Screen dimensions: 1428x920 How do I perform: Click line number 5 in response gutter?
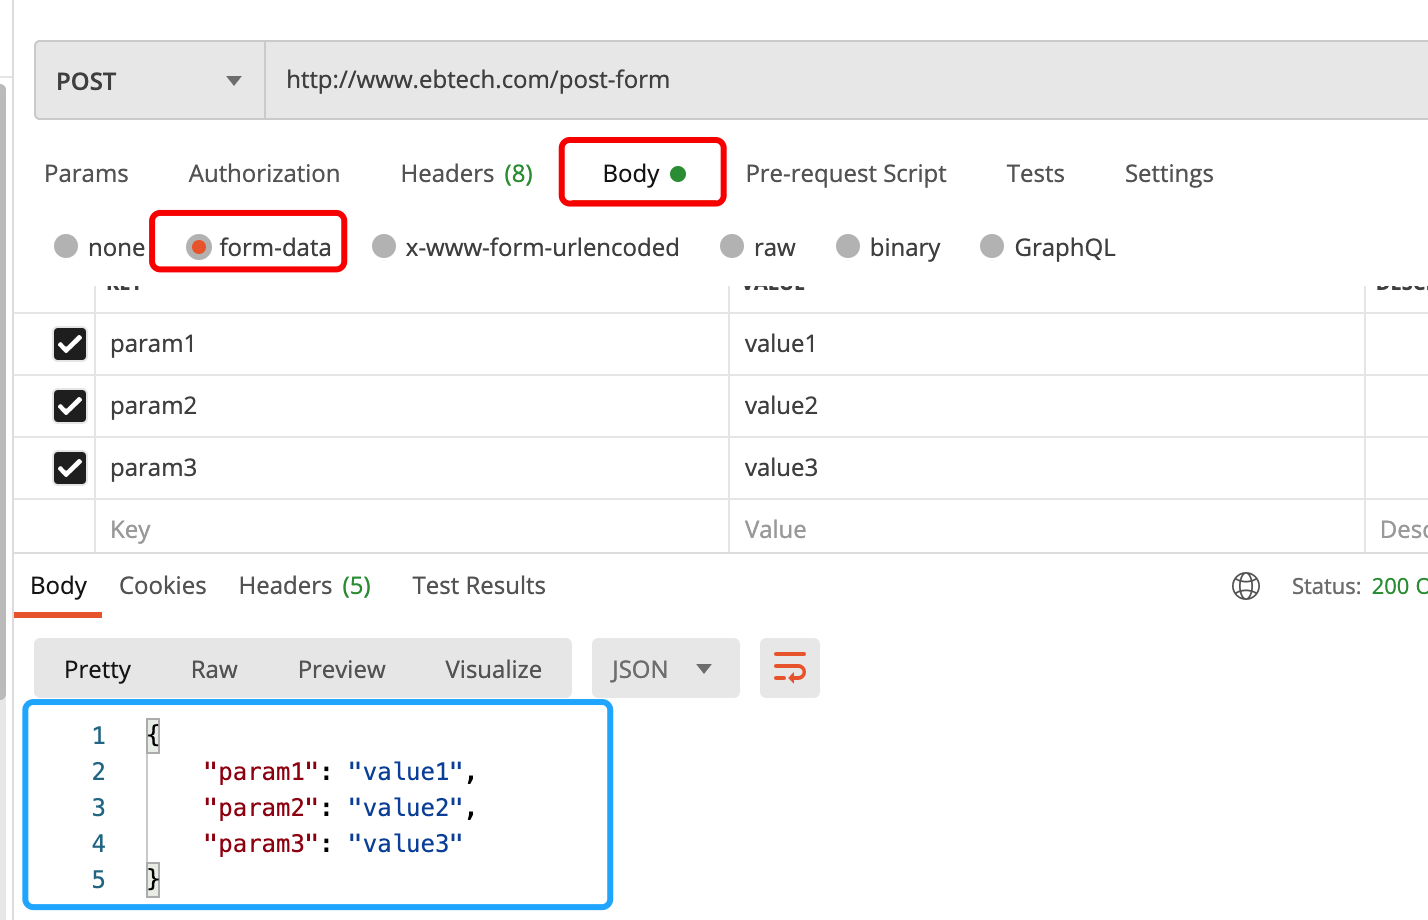98,879
